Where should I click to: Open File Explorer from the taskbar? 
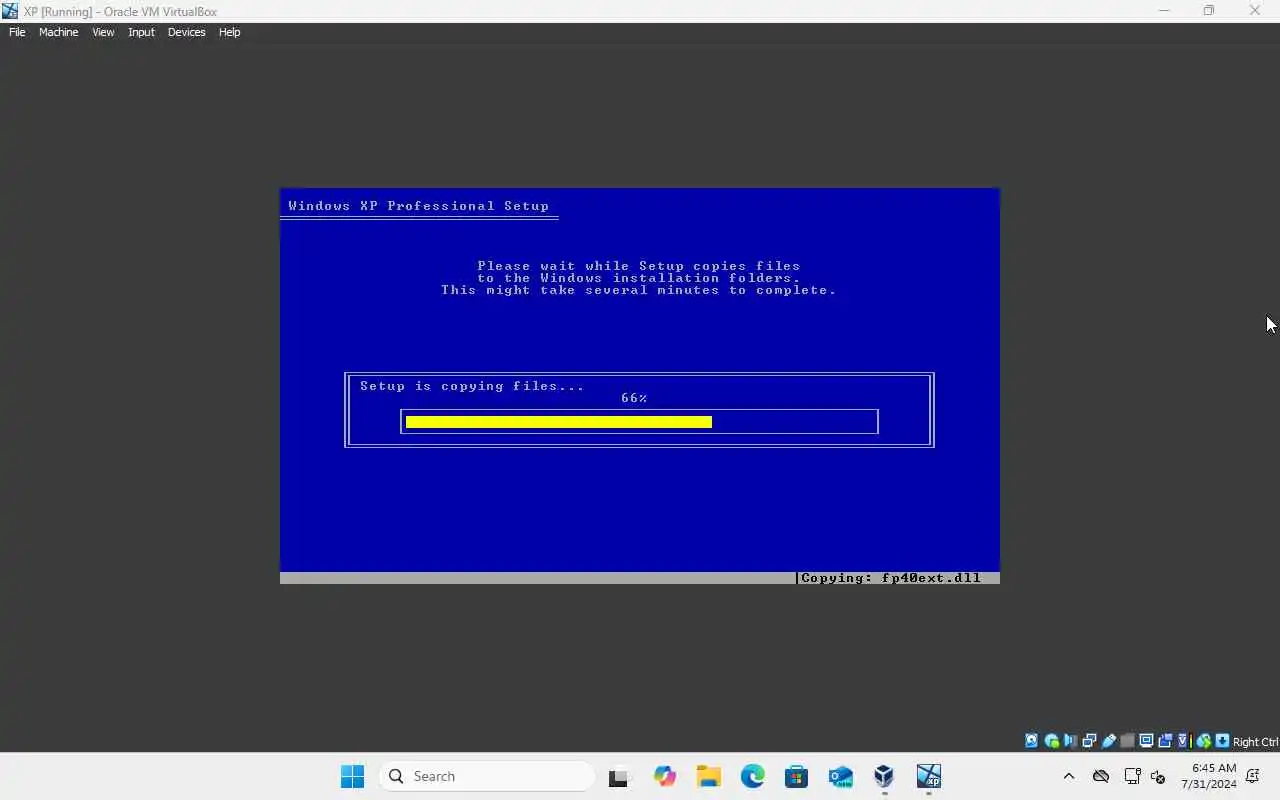click(708, 776)
